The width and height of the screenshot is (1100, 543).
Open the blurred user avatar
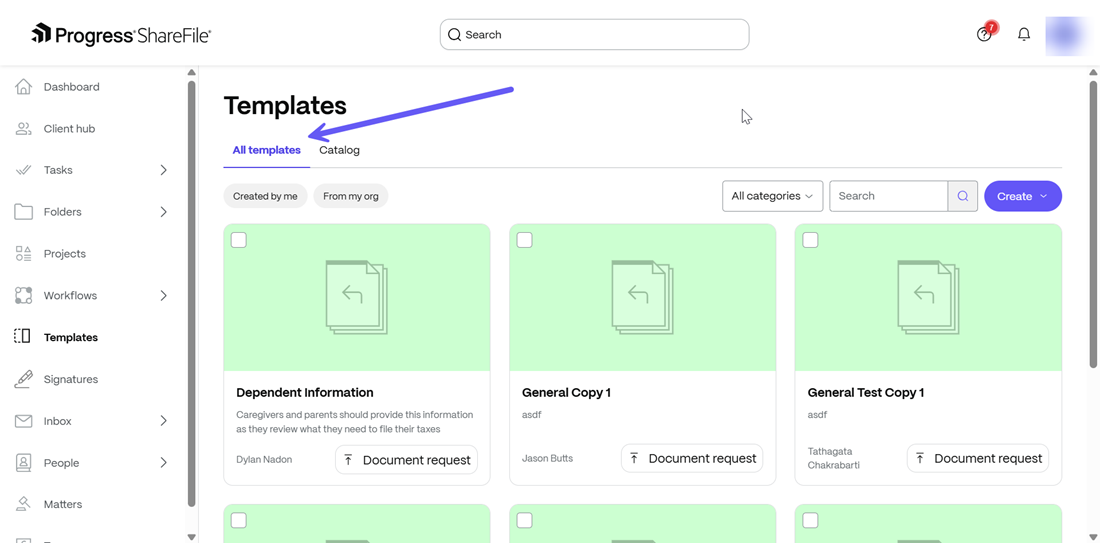[x=1066, y=35]
